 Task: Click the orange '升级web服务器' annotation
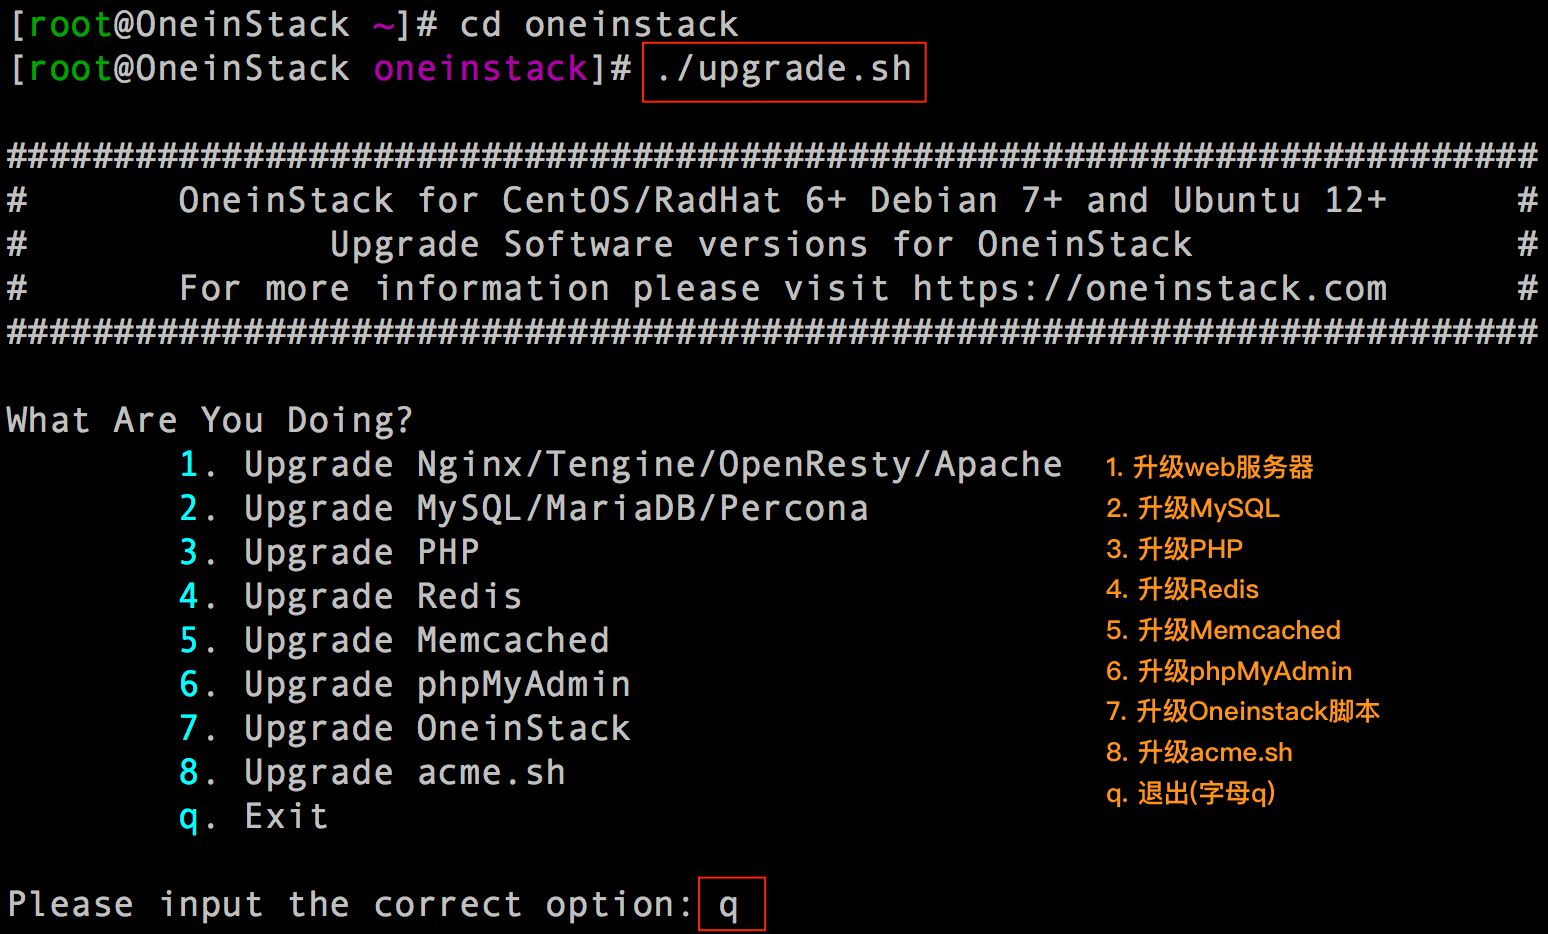tap(1210, 467)
